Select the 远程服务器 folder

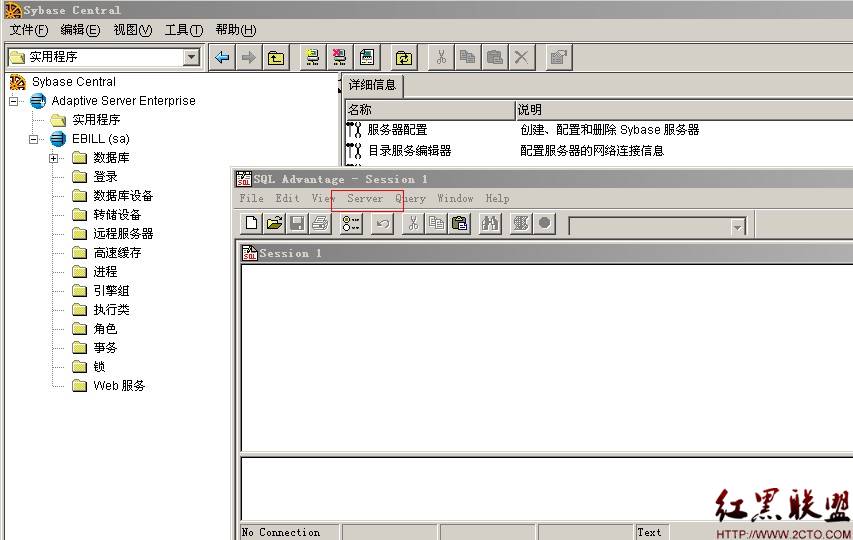coord(123,234)
